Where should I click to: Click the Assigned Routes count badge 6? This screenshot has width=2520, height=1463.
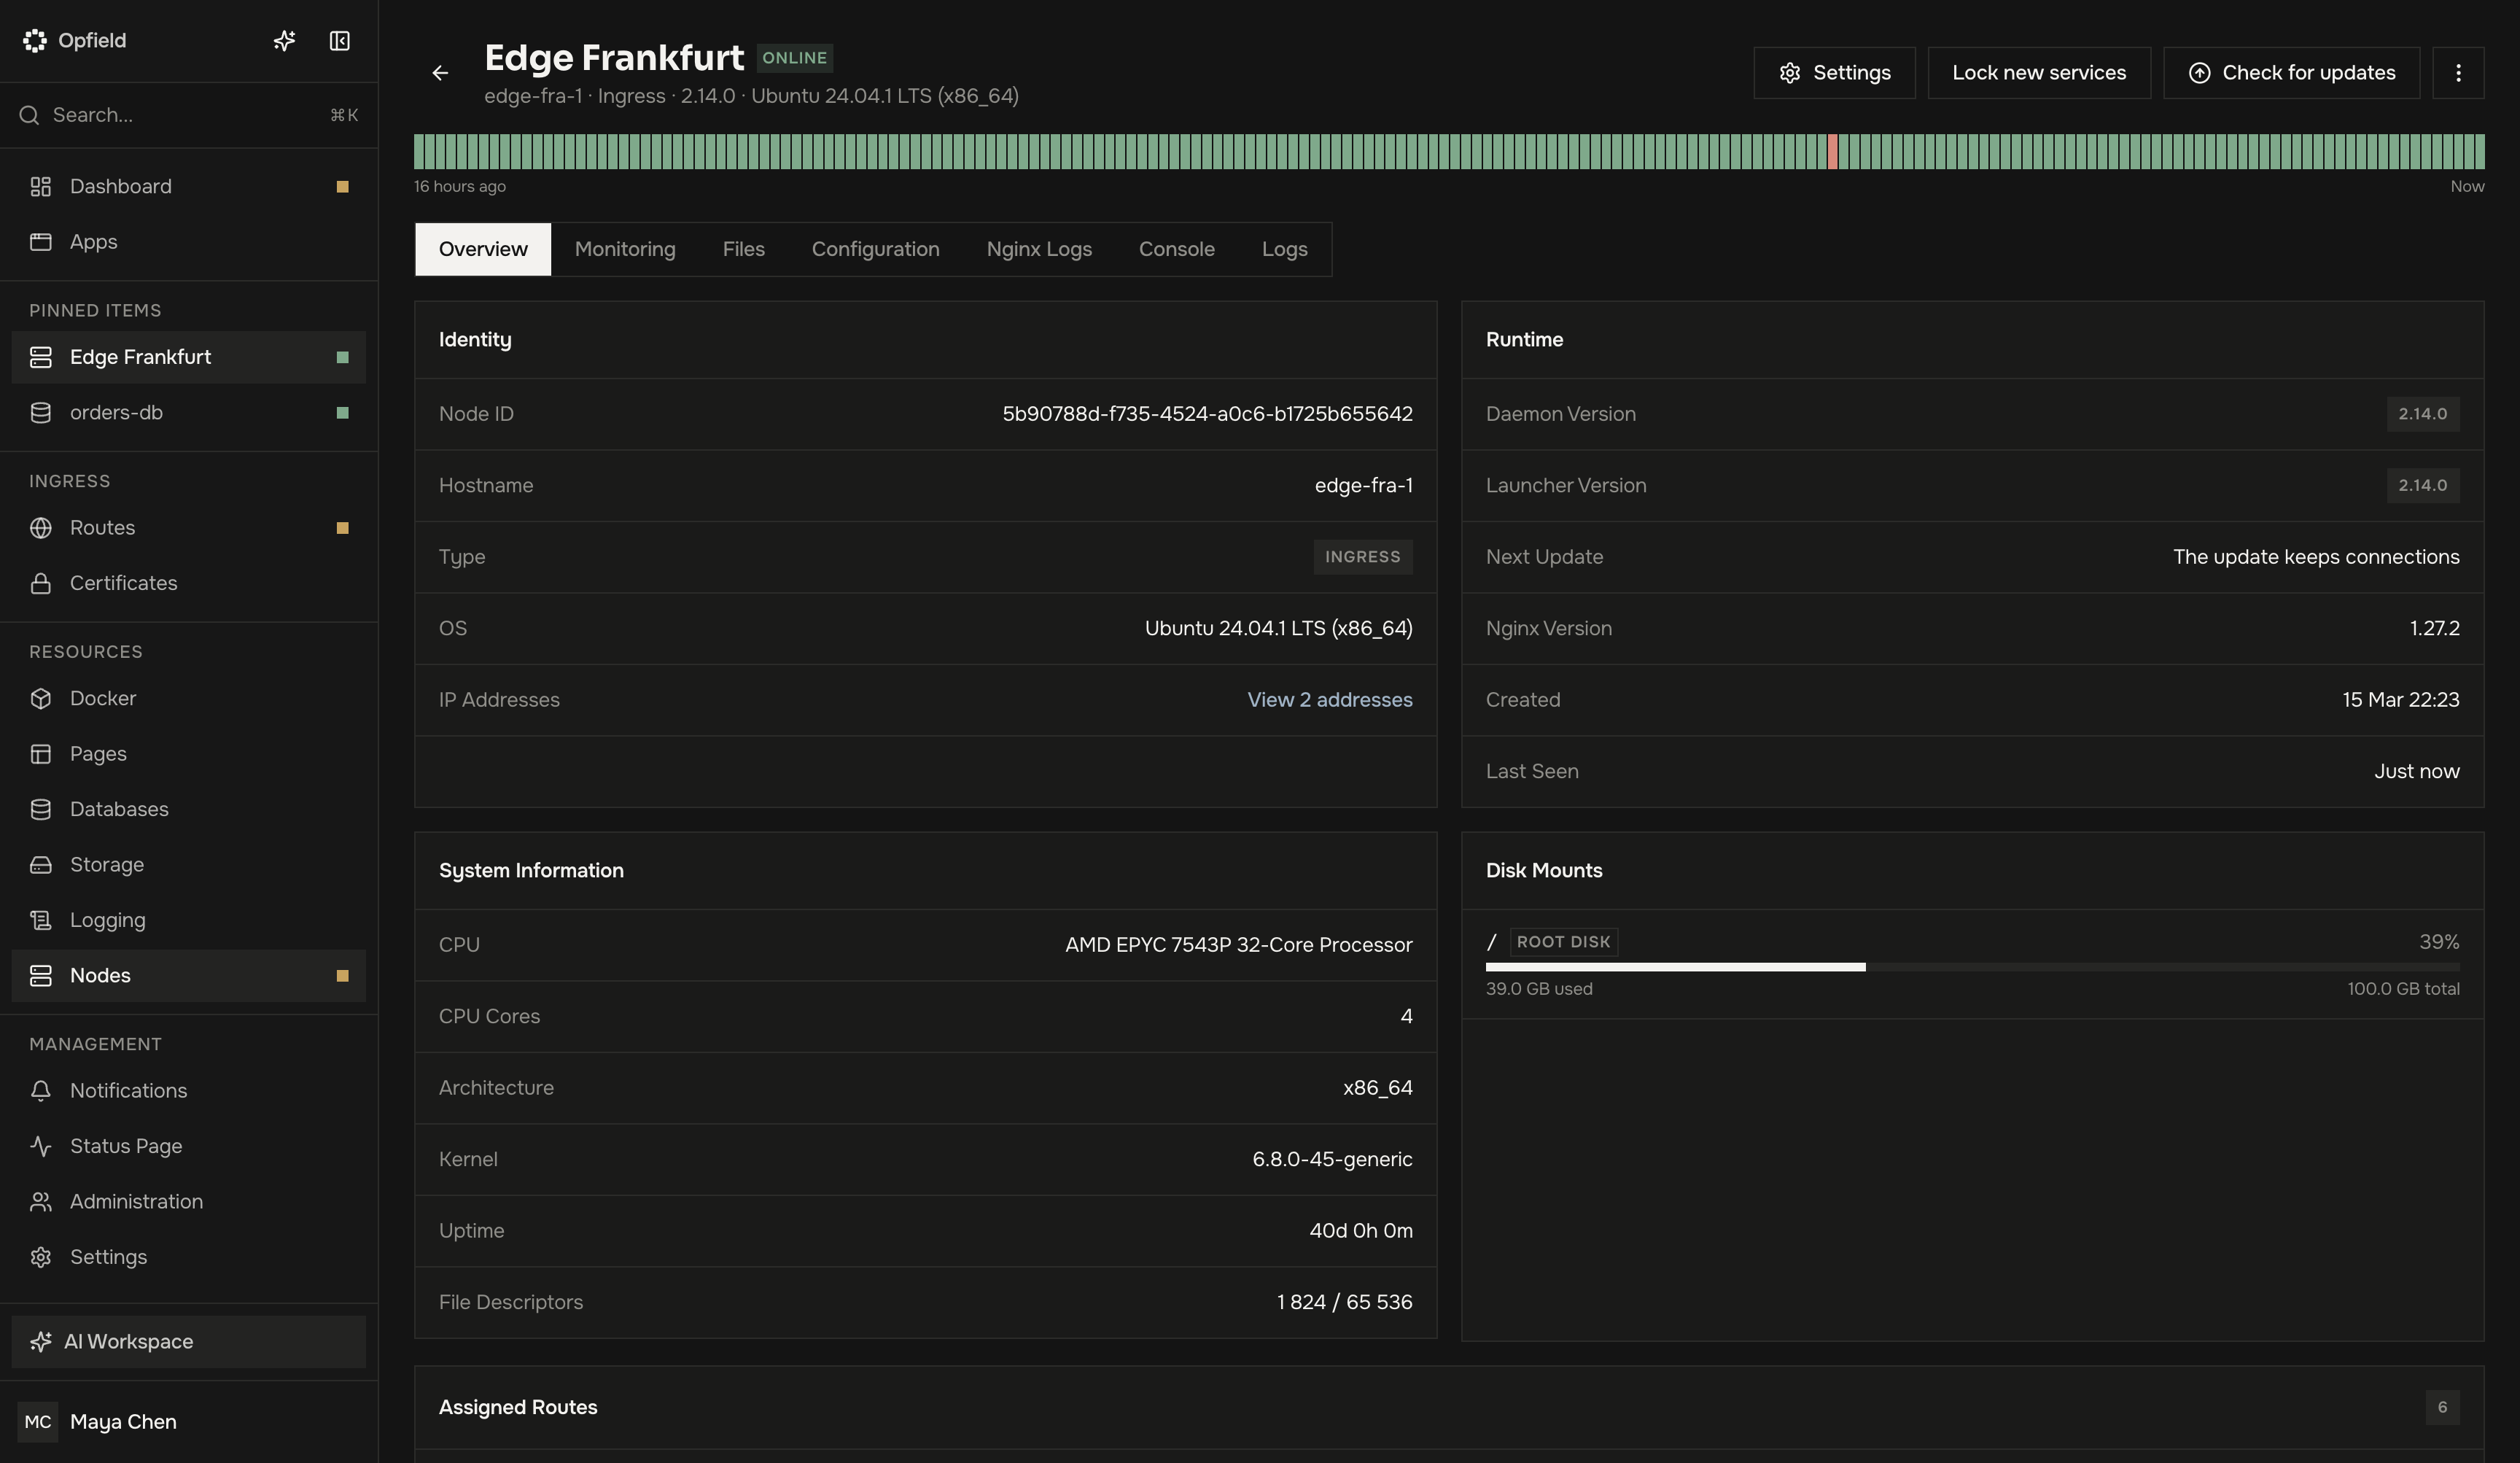(x=2442, y=1407)
